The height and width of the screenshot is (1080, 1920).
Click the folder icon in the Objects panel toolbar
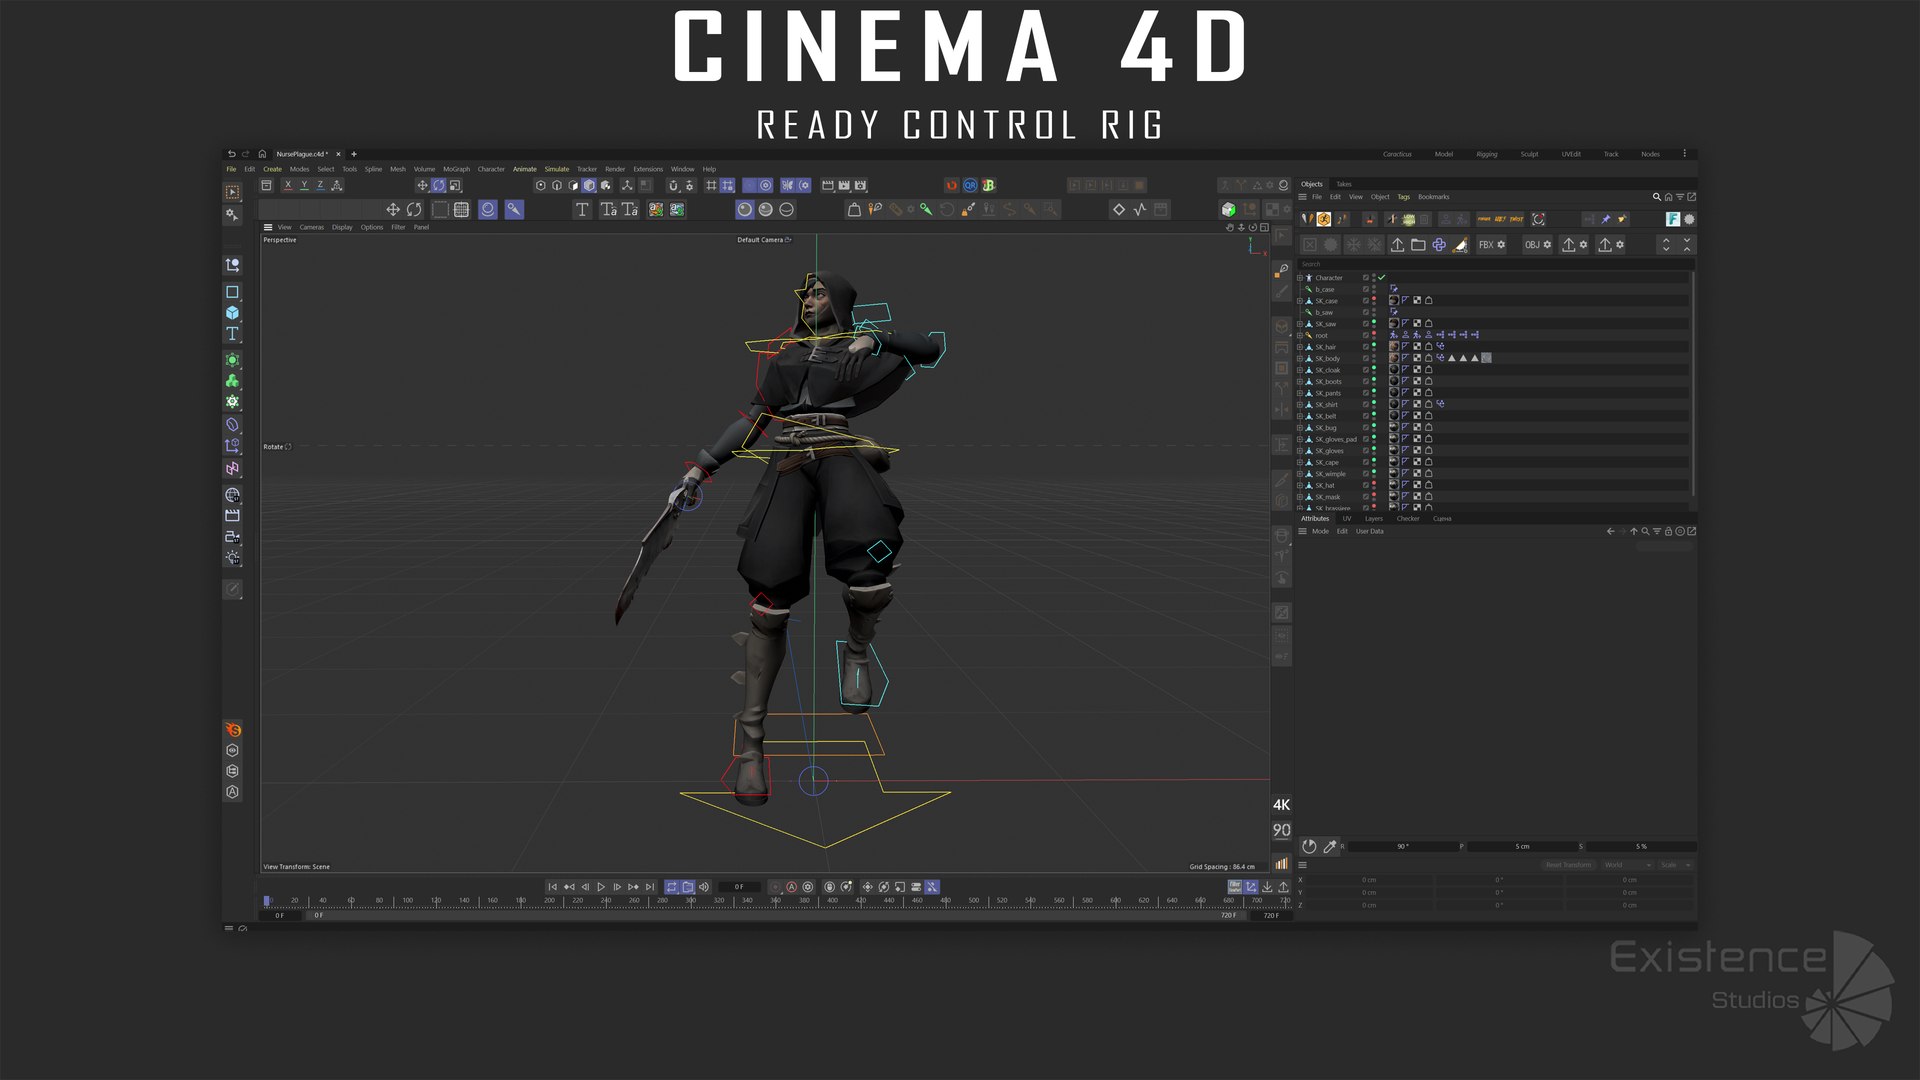[1418, 245]
